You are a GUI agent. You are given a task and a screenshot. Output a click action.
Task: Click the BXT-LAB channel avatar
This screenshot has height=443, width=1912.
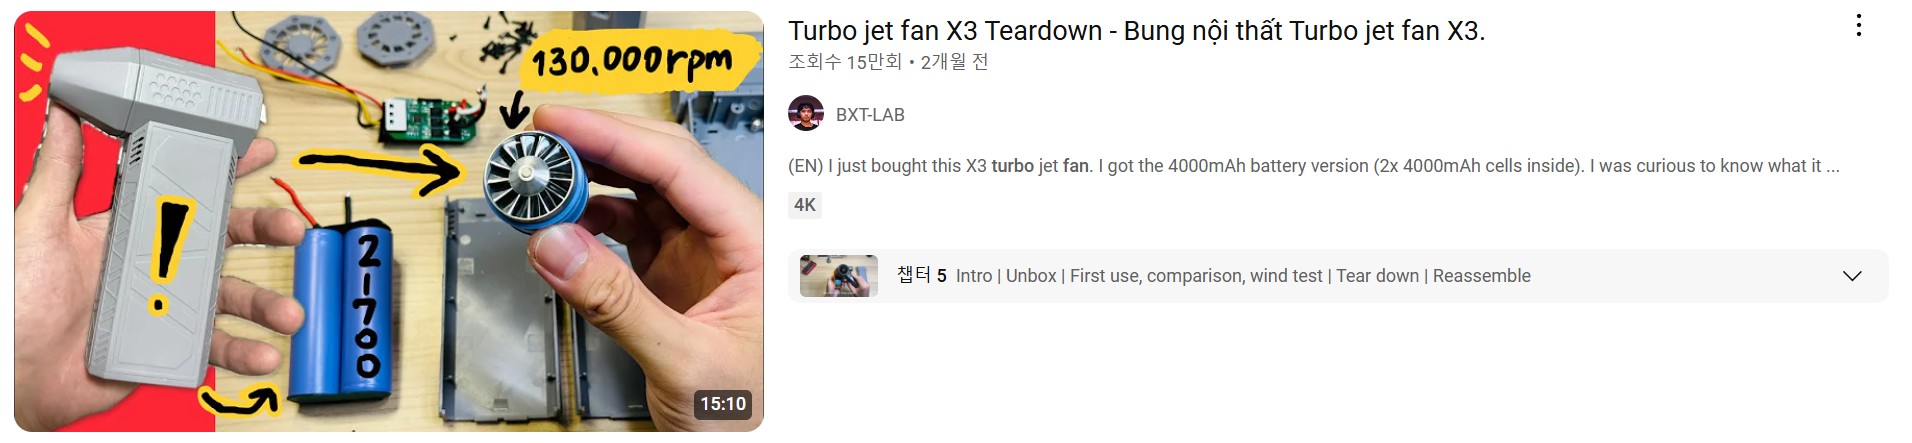806,114
